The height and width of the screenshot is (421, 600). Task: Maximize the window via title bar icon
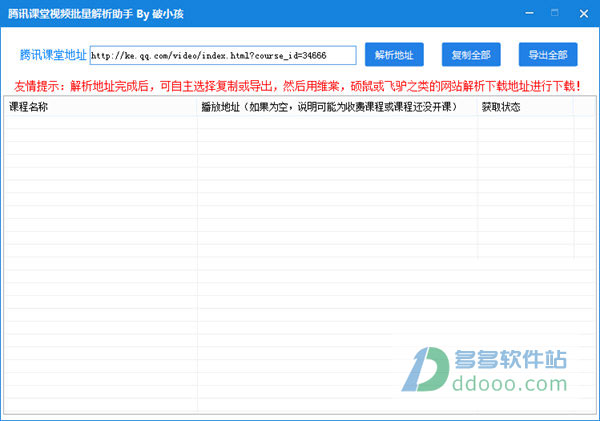555,13
